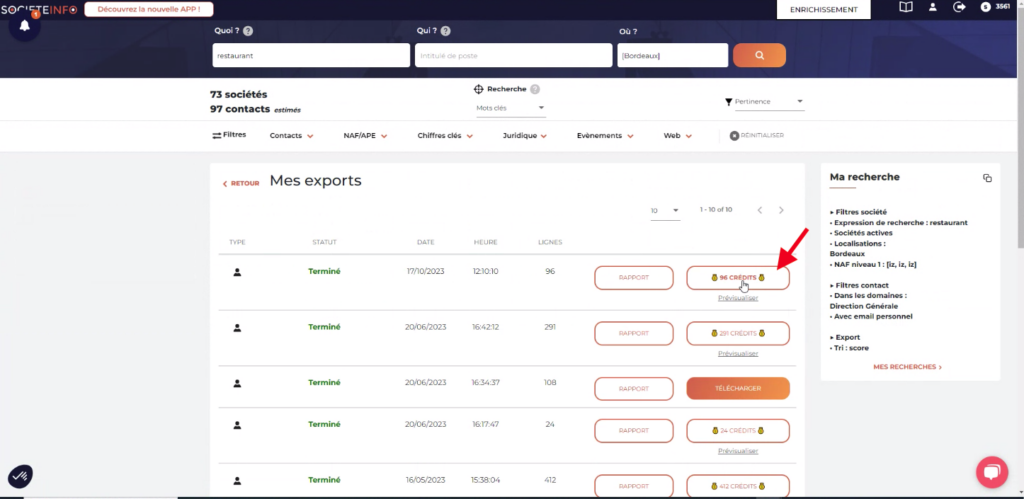Open the user account profile icon
Image resolution: width=1024 pixels, height=499 pixels.
click(x=933, y=8)
